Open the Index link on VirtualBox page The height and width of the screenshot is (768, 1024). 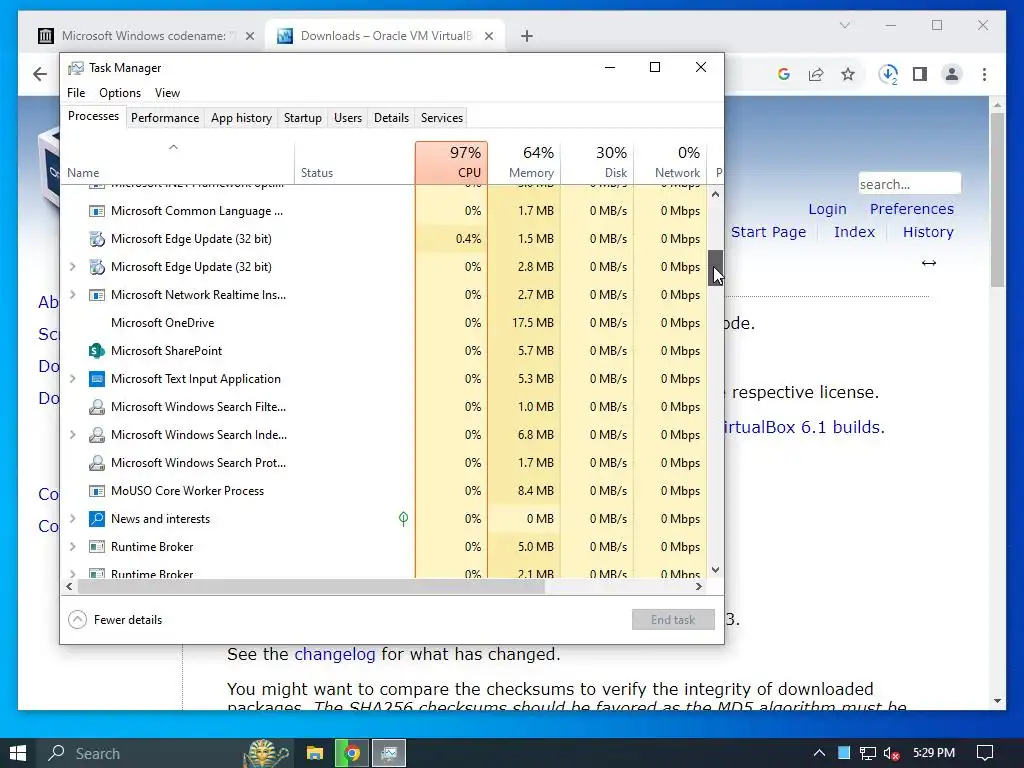[x=854, y=232]
